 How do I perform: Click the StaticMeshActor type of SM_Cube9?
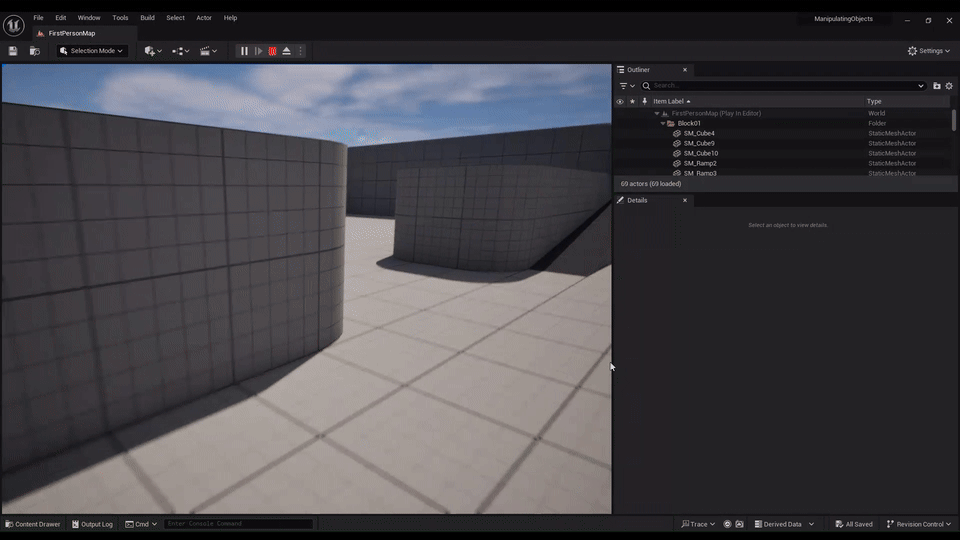click(892, 143)
